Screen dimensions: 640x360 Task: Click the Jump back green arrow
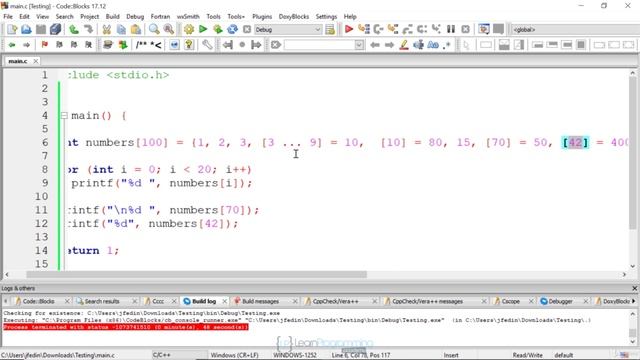[12, 45]
